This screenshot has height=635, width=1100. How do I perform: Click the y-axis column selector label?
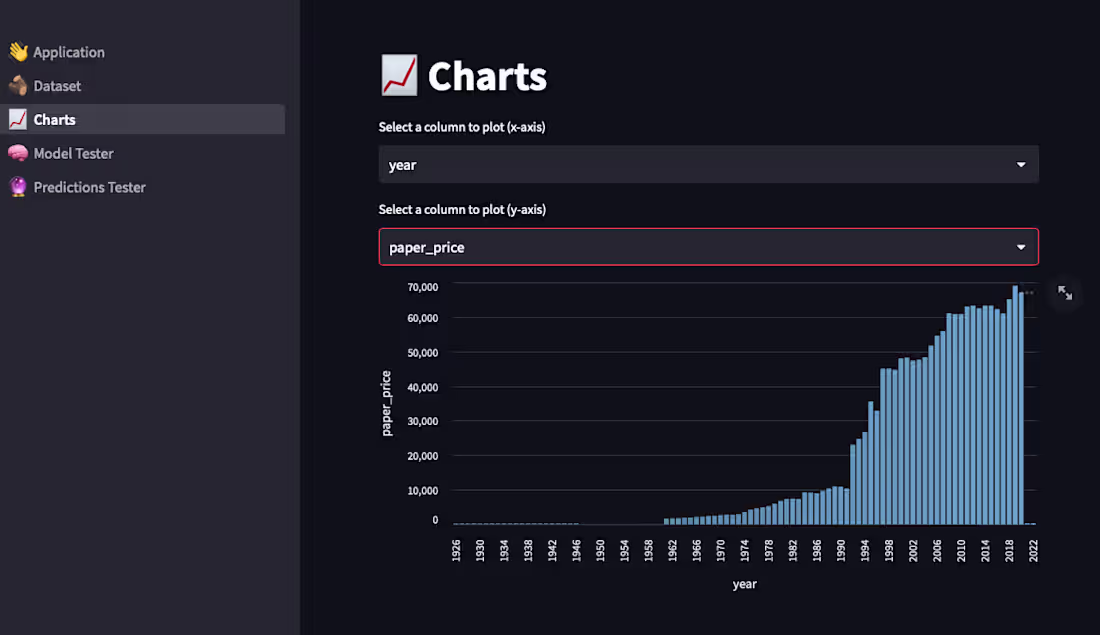461,210
